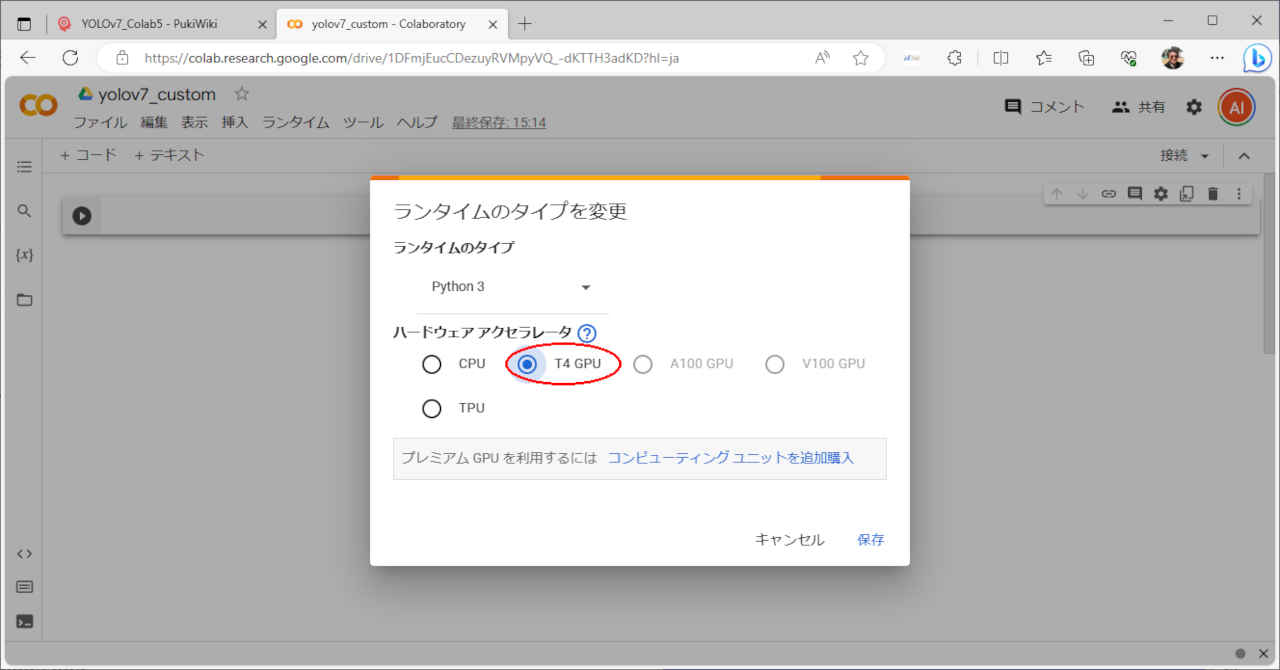Click the run cell play button

(82, 215)
